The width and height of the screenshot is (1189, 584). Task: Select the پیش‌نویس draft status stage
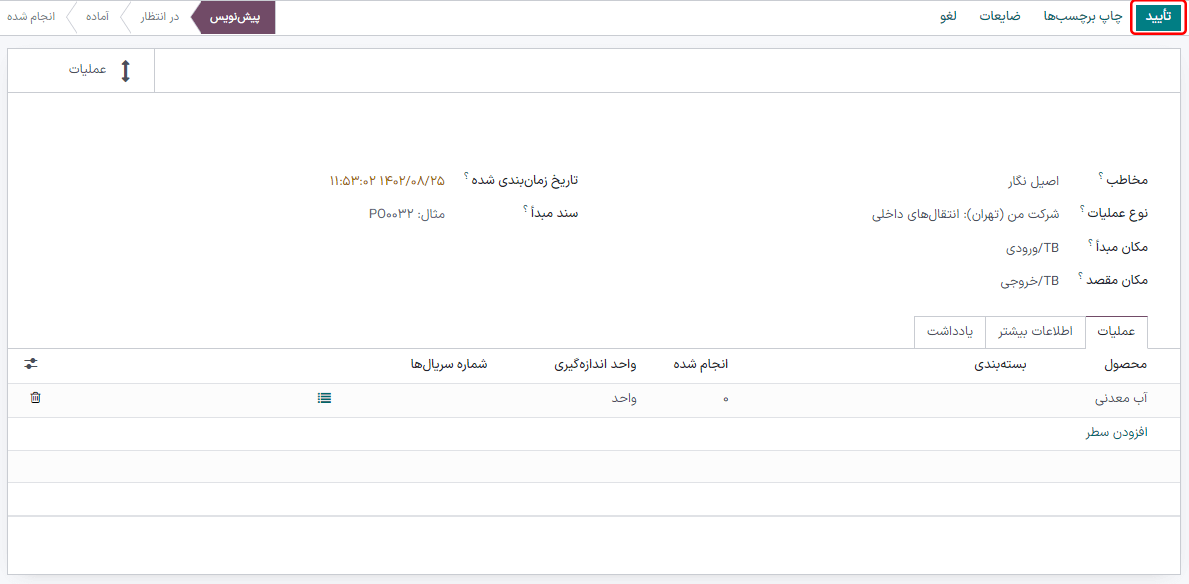coord(234,17)
